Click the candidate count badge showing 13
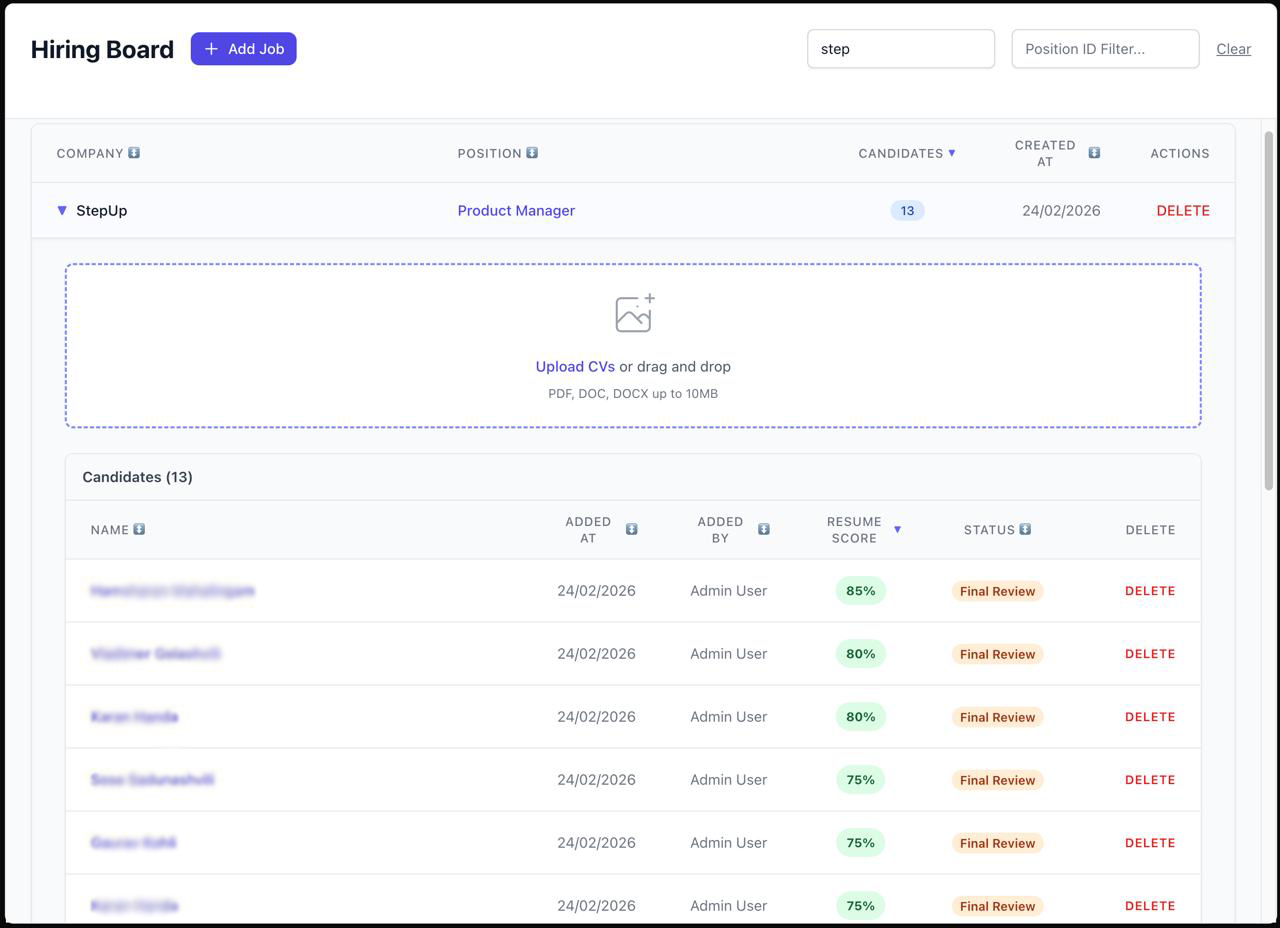The width and height of the screenshot is (1280, 928). click(907, 210)
